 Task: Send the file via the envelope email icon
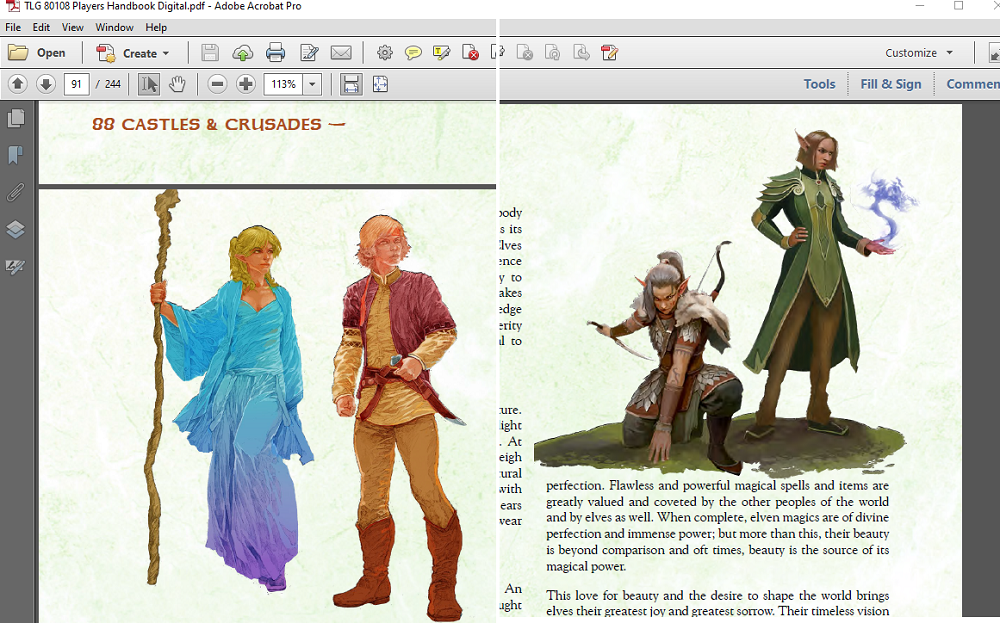pos(341,53)
